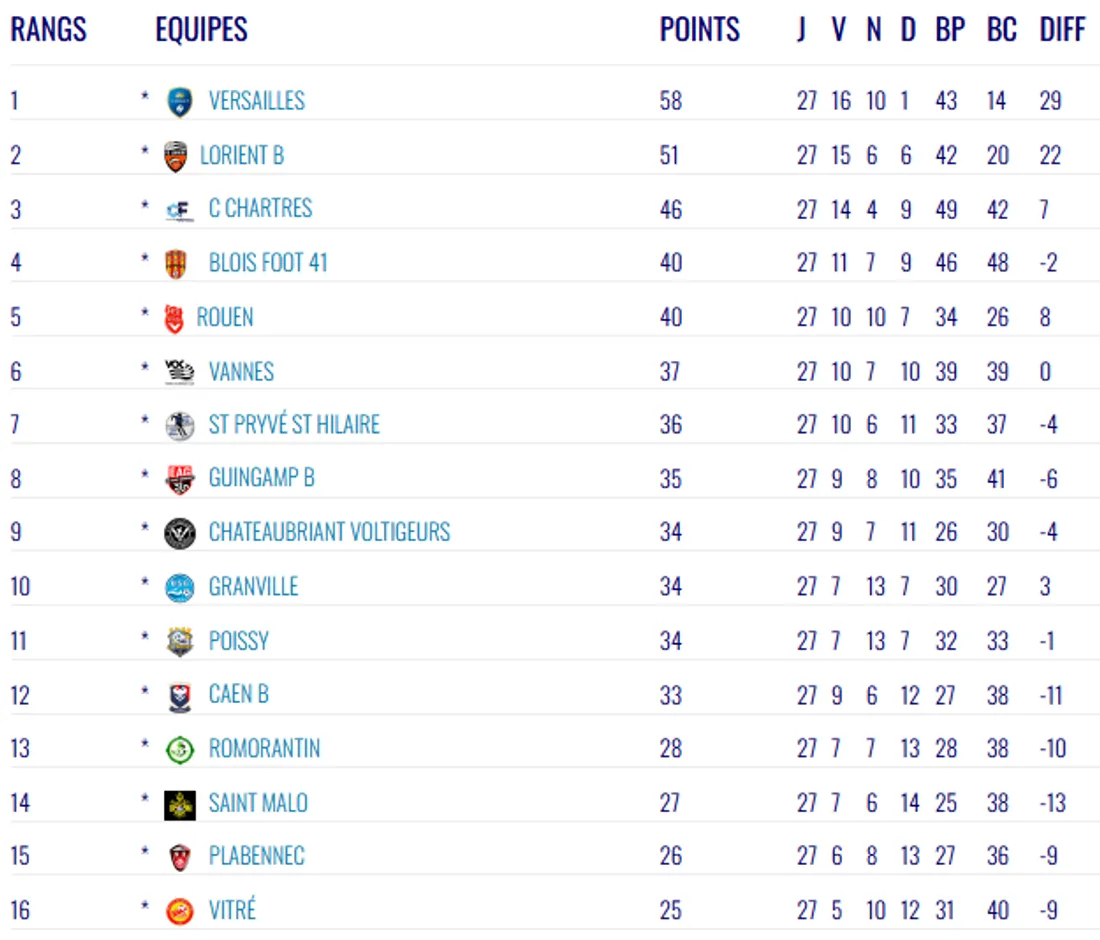Click the Caen B club crest
Image resolution: width=1100 pixels, height=940 pixels.
point(180,695)
